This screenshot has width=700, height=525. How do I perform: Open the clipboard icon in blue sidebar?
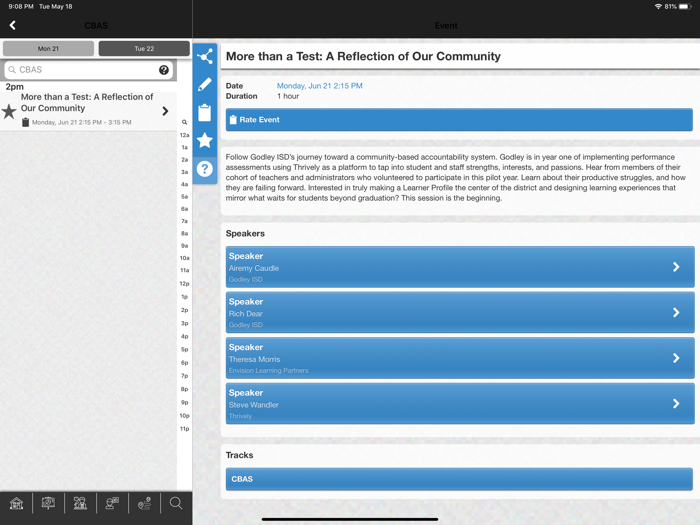(205, 112)
